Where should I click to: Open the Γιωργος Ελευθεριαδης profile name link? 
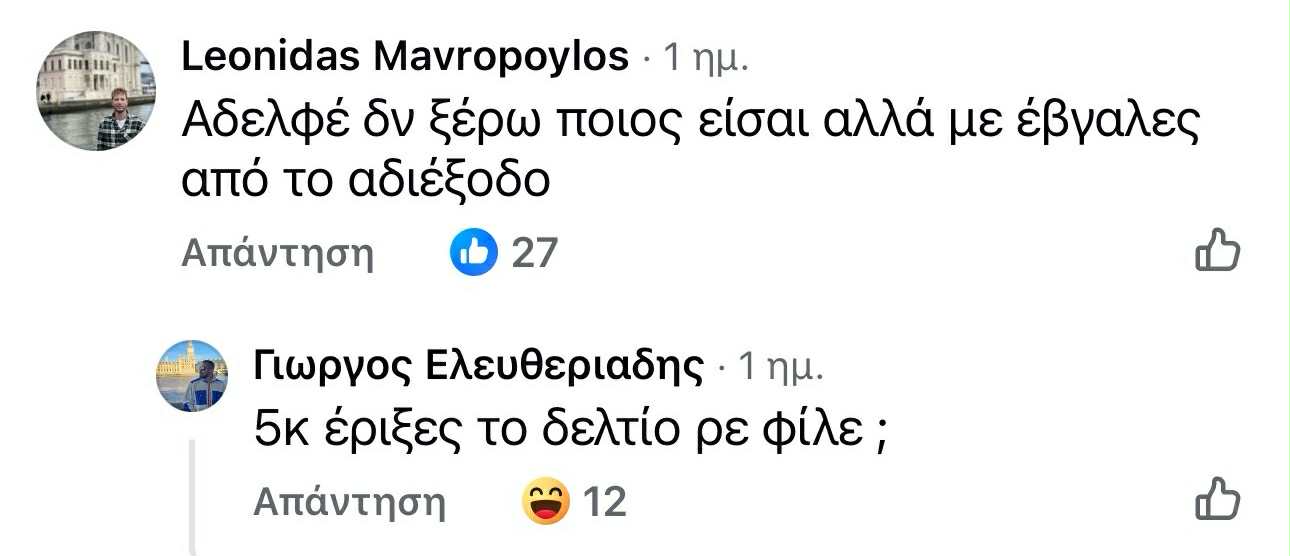(x=480, y=367)
